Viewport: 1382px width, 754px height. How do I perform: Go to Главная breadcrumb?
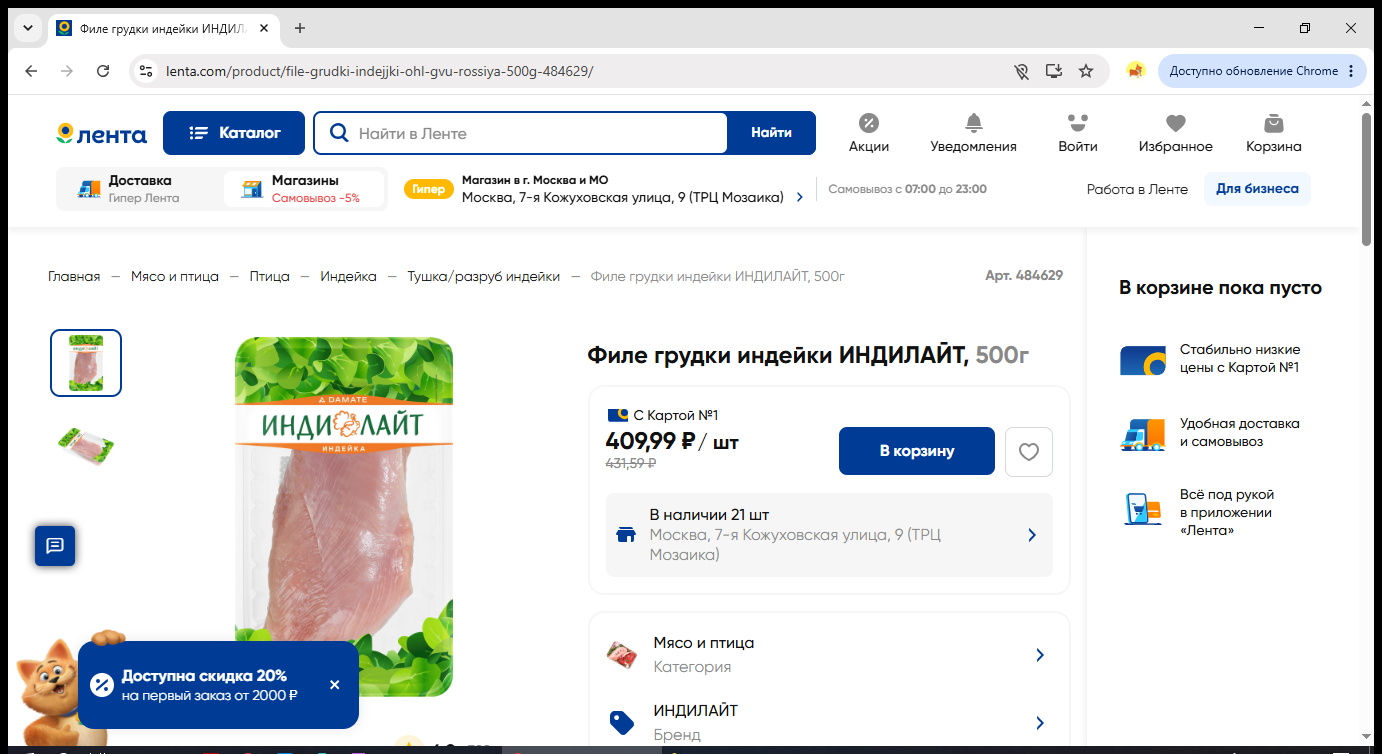(x=74, y=276)
